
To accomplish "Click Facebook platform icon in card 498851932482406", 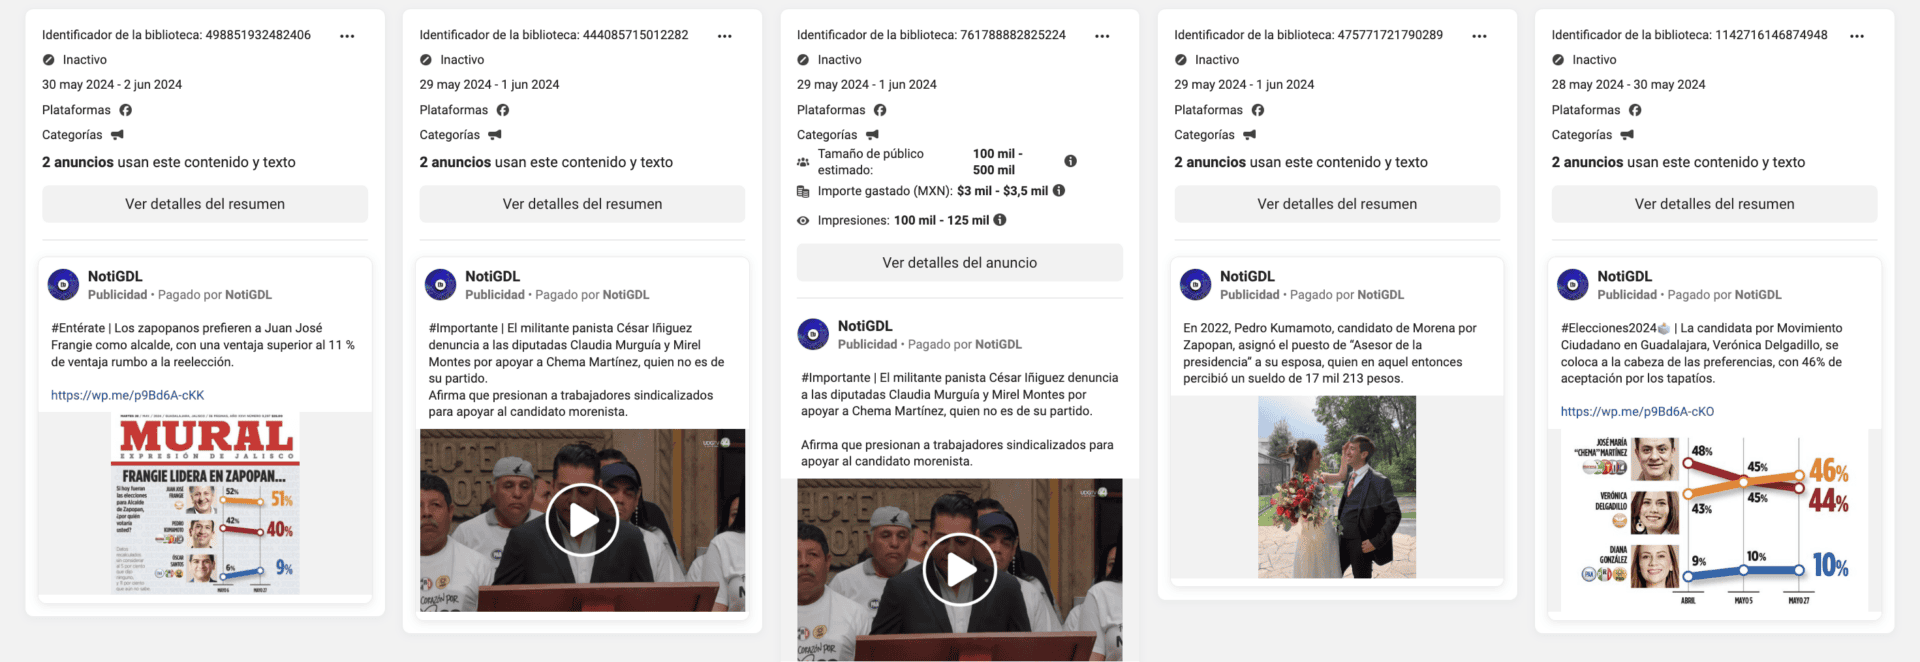I will 126,110.
